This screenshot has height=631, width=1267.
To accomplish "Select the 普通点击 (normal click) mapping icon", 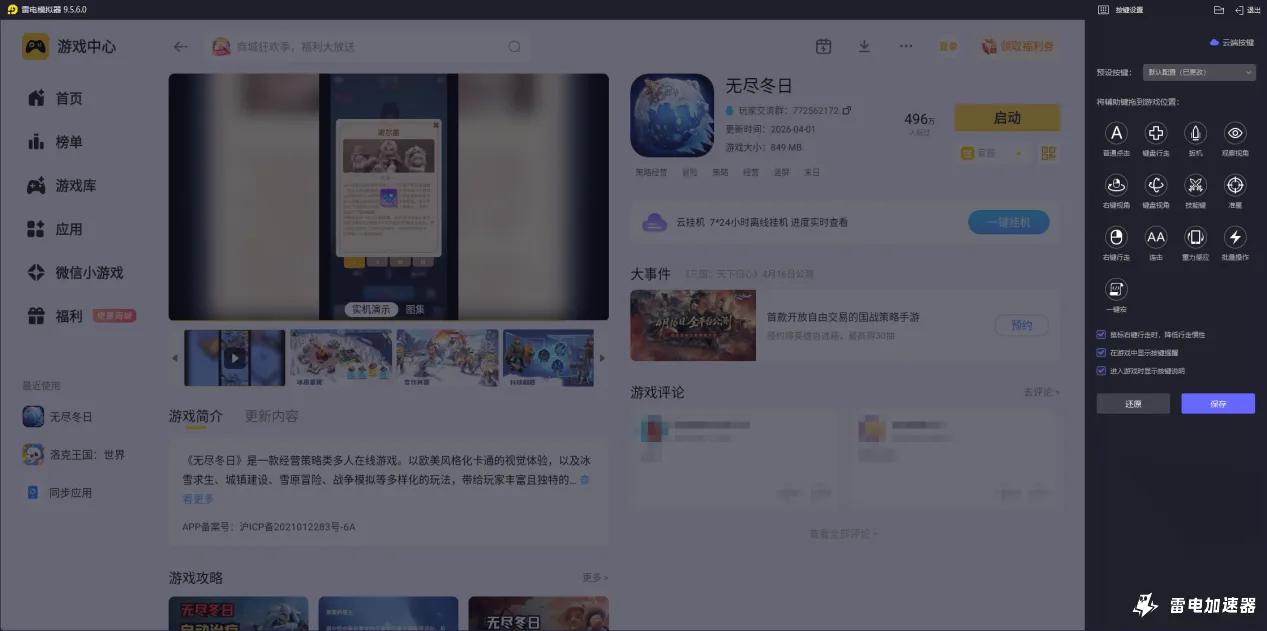I will pyautogui.click(x=1116, y=133).
